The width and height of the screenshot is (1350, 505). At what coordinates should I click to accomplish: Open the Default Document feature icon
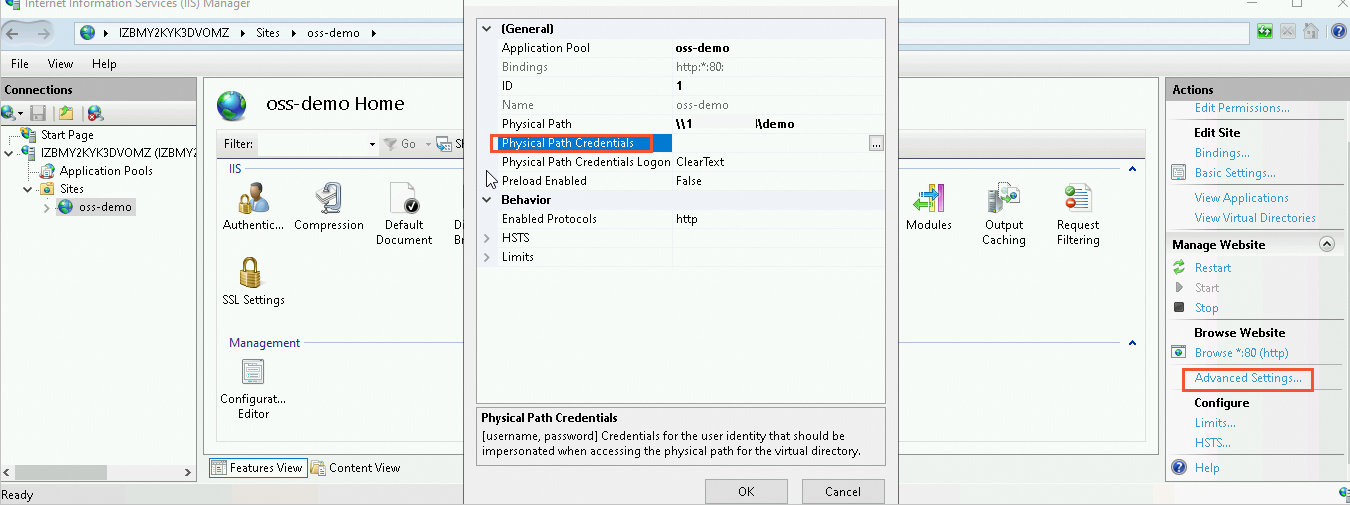pos(404,198)
